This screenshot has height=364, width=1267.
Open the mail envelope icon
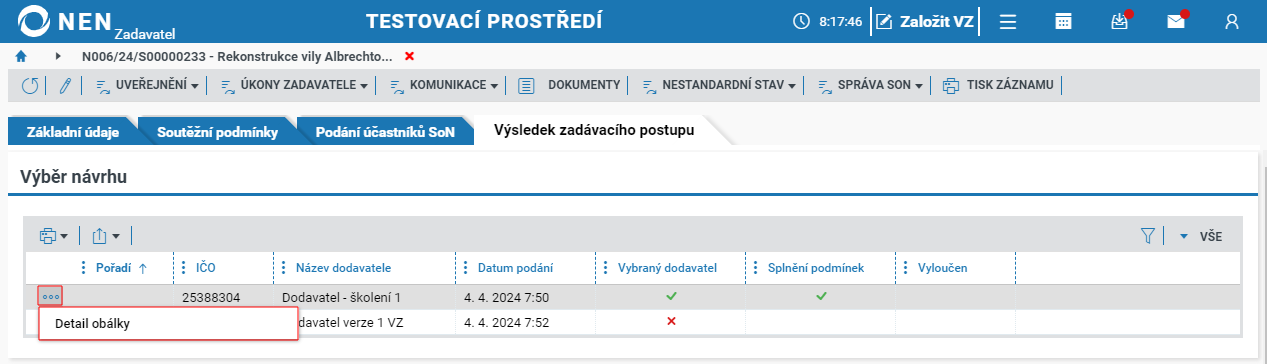[x=1176, y=21]
